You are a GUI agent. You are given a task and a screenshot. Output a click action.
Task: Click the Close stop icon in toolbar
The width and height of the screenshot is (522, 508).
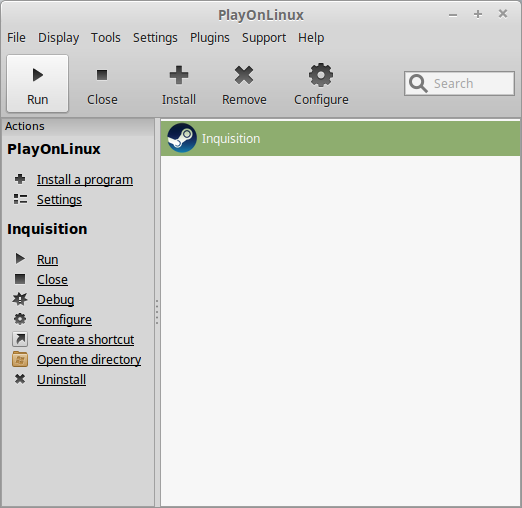[102, 75]
